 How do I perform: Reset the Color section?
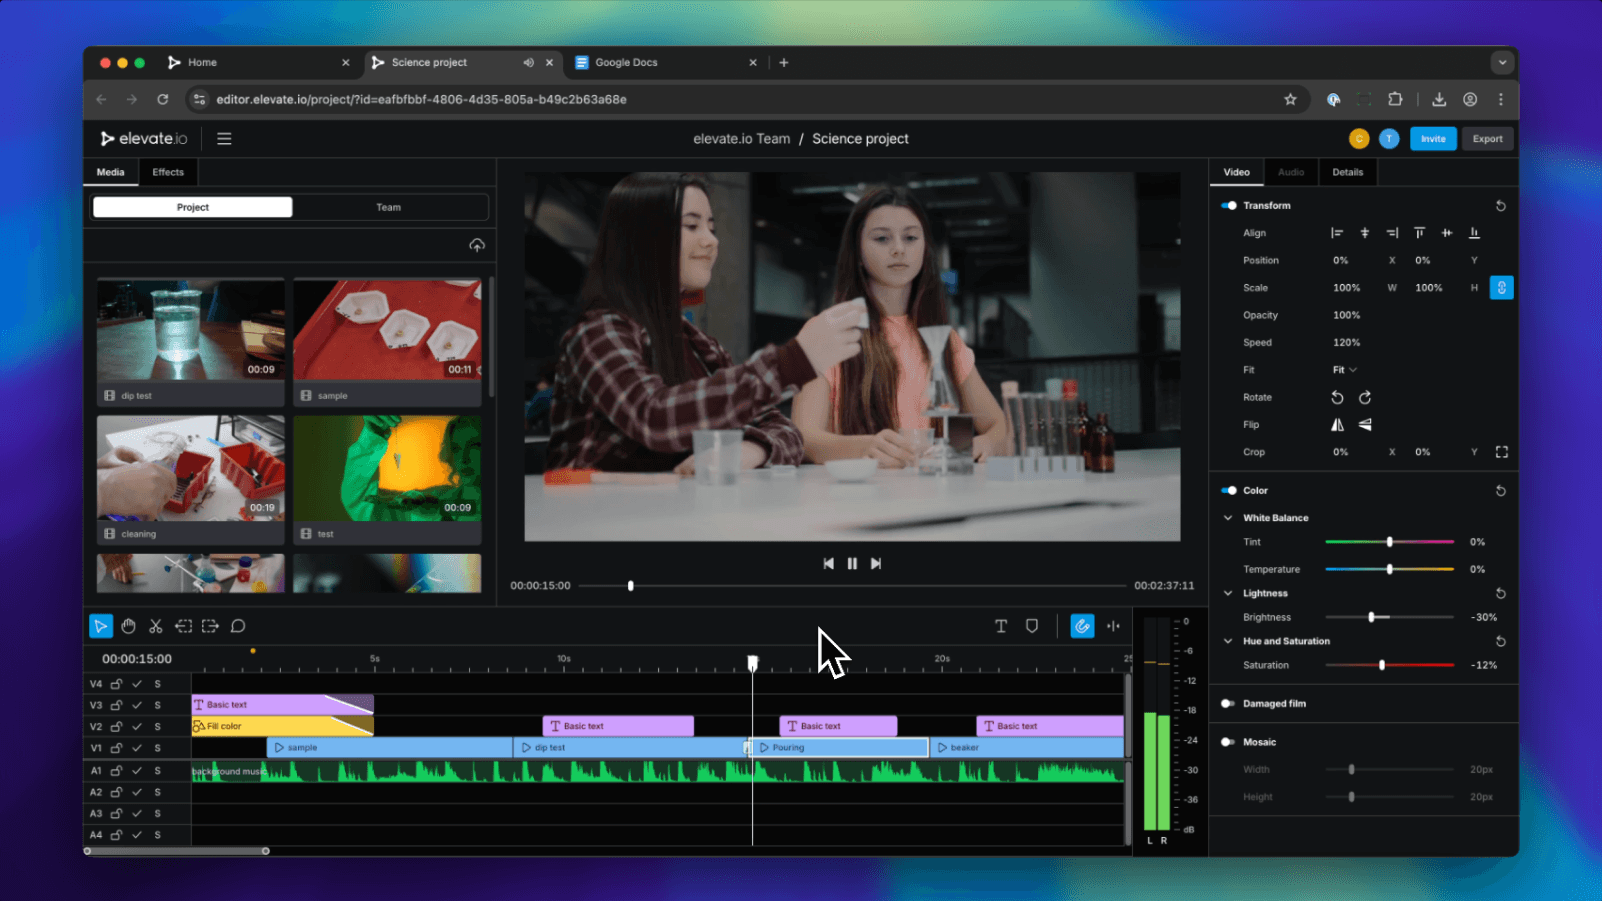click(x=1500, y=491)
